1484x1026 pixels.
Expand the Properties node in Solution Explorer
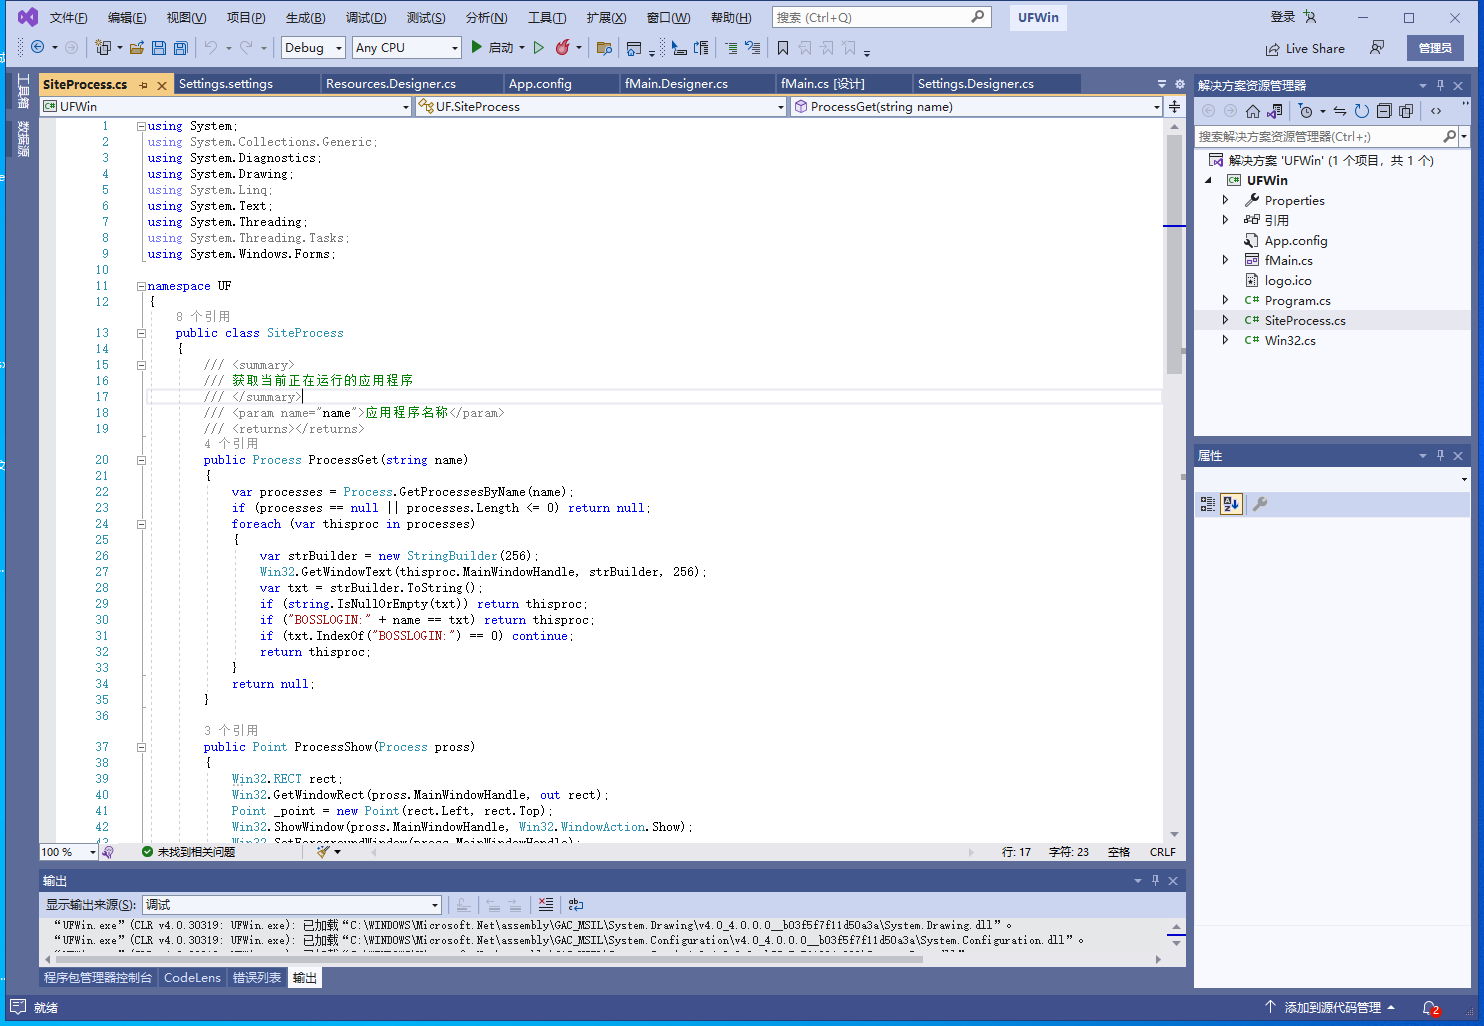click(1225, 200)
